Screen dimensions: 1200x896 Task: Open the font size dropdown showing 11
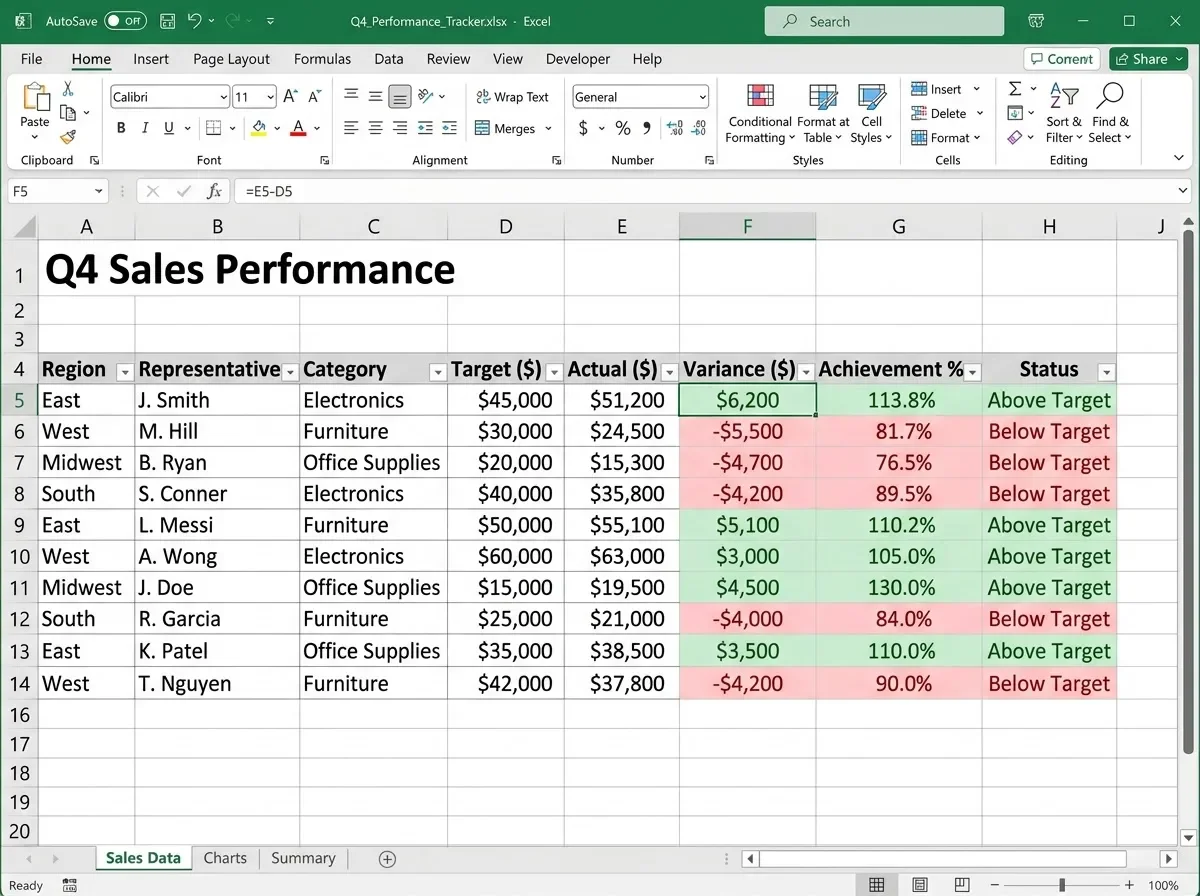(x=270, y=97)
